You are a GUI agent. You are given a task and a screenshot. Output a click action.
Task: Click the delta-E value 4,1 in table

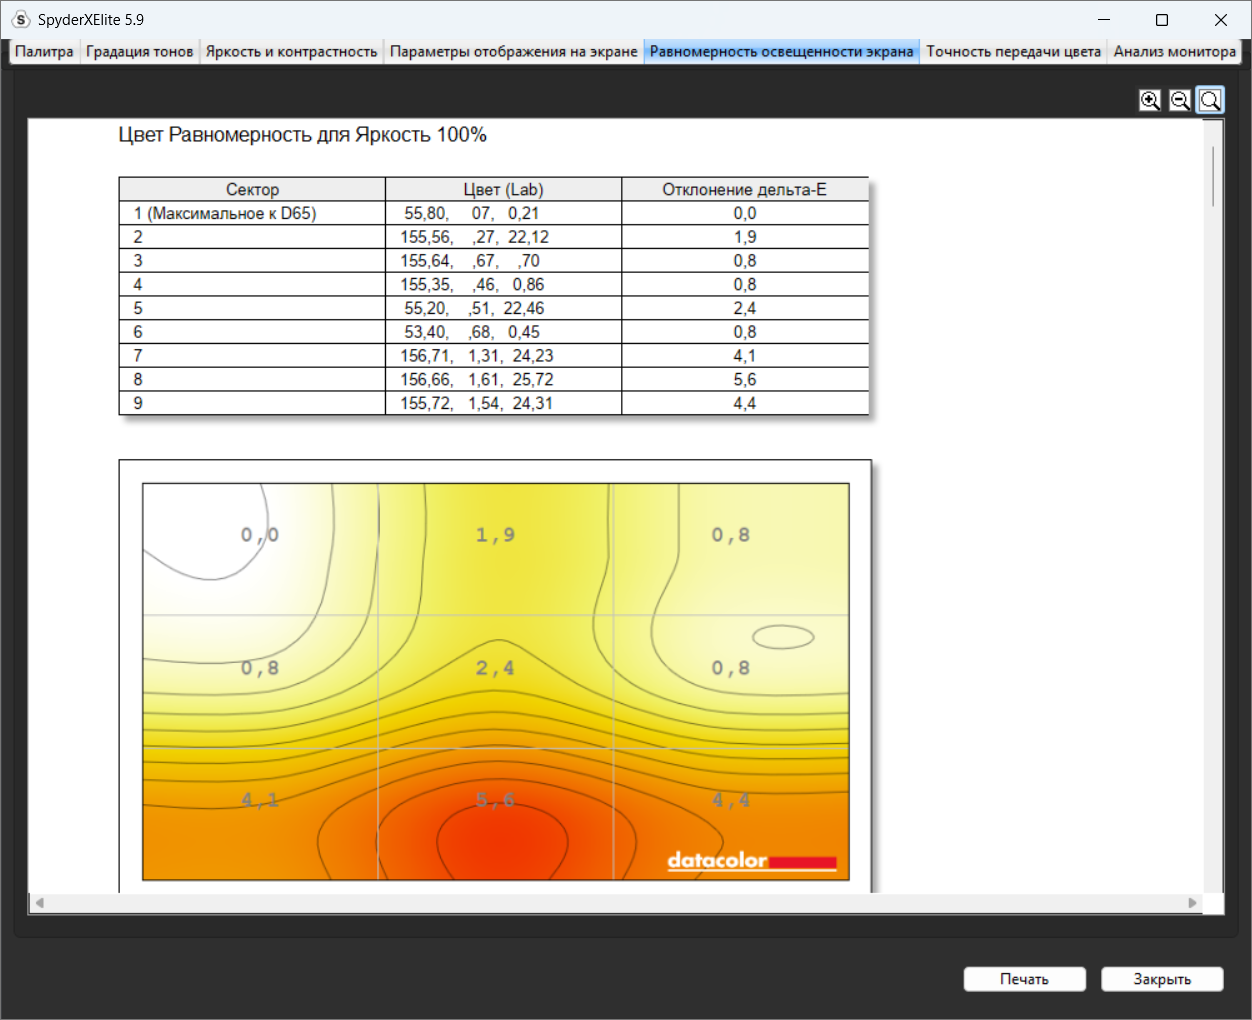745,356
